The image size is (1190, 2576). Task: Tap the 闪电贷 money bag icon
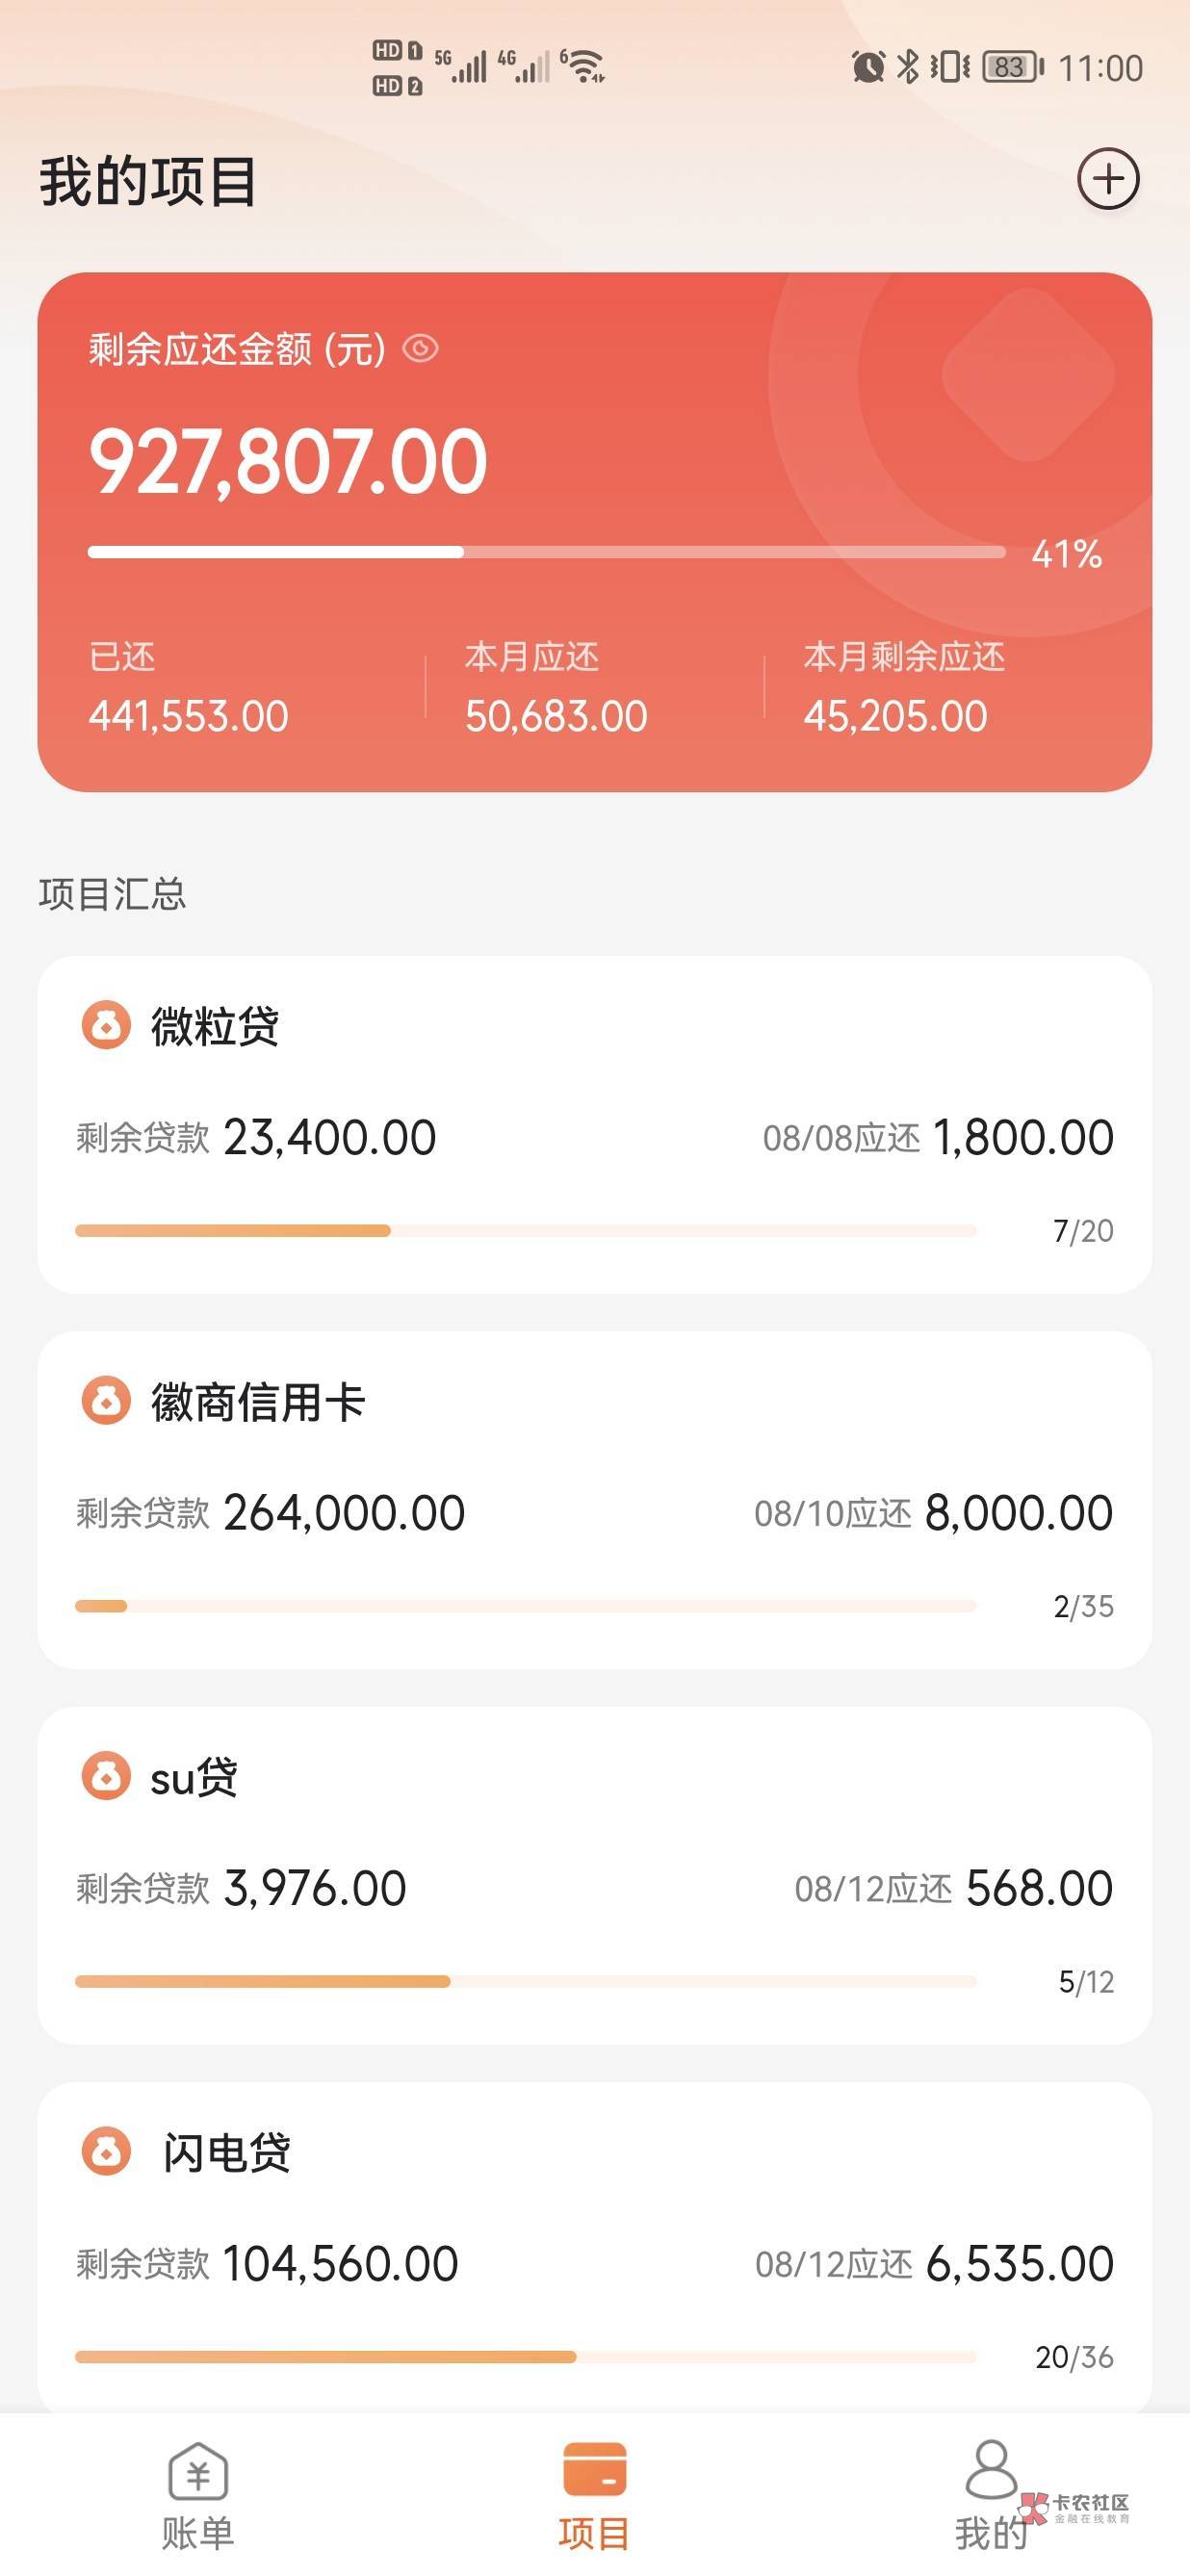click(106, 2151)
